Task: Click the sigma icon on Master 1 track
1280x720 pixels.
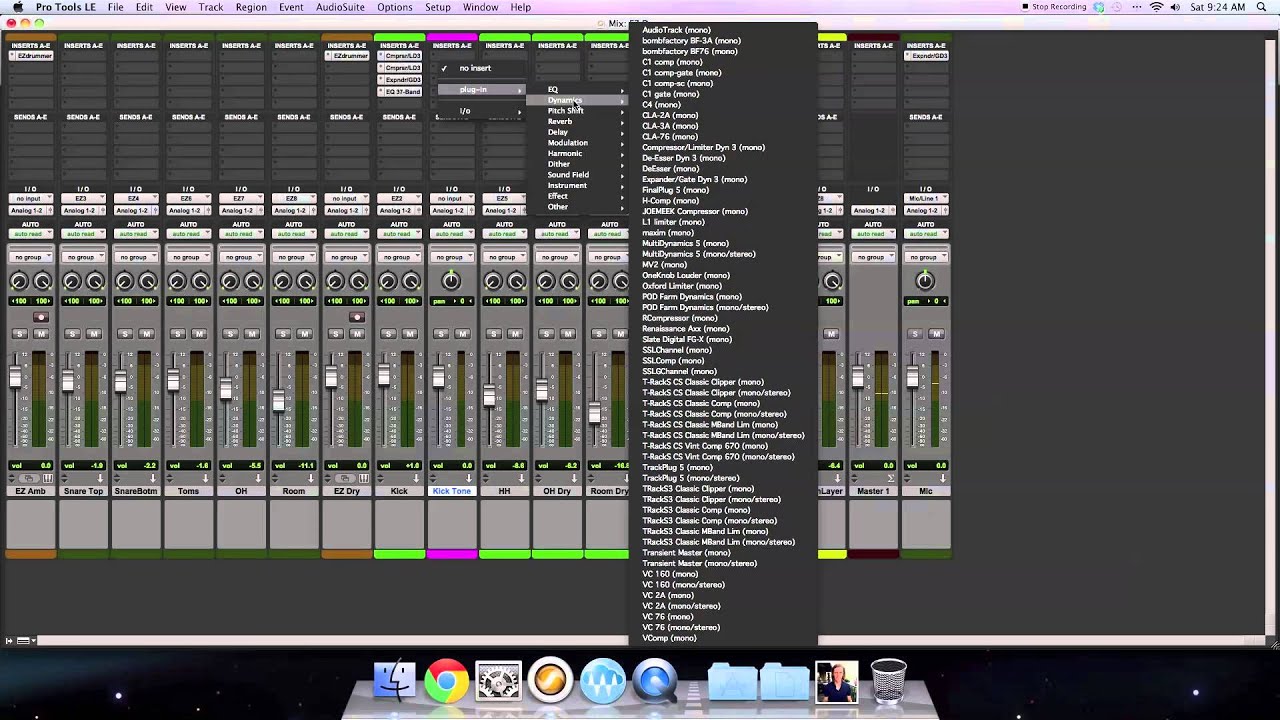Action: pyautogui.click(x=889, y=479)
